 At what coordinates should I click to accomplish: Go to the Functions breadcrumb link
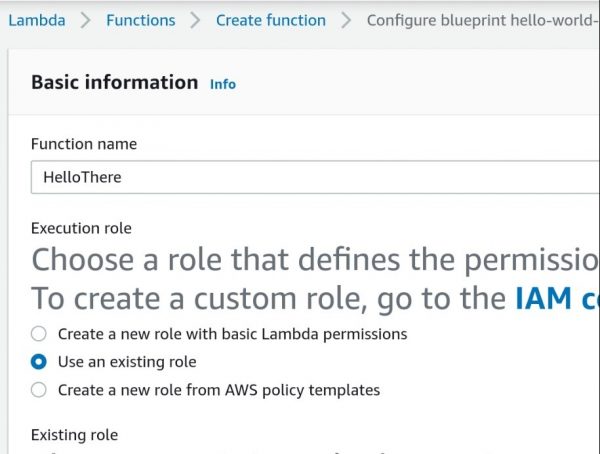pyautogui.click(x=140, y=20)
